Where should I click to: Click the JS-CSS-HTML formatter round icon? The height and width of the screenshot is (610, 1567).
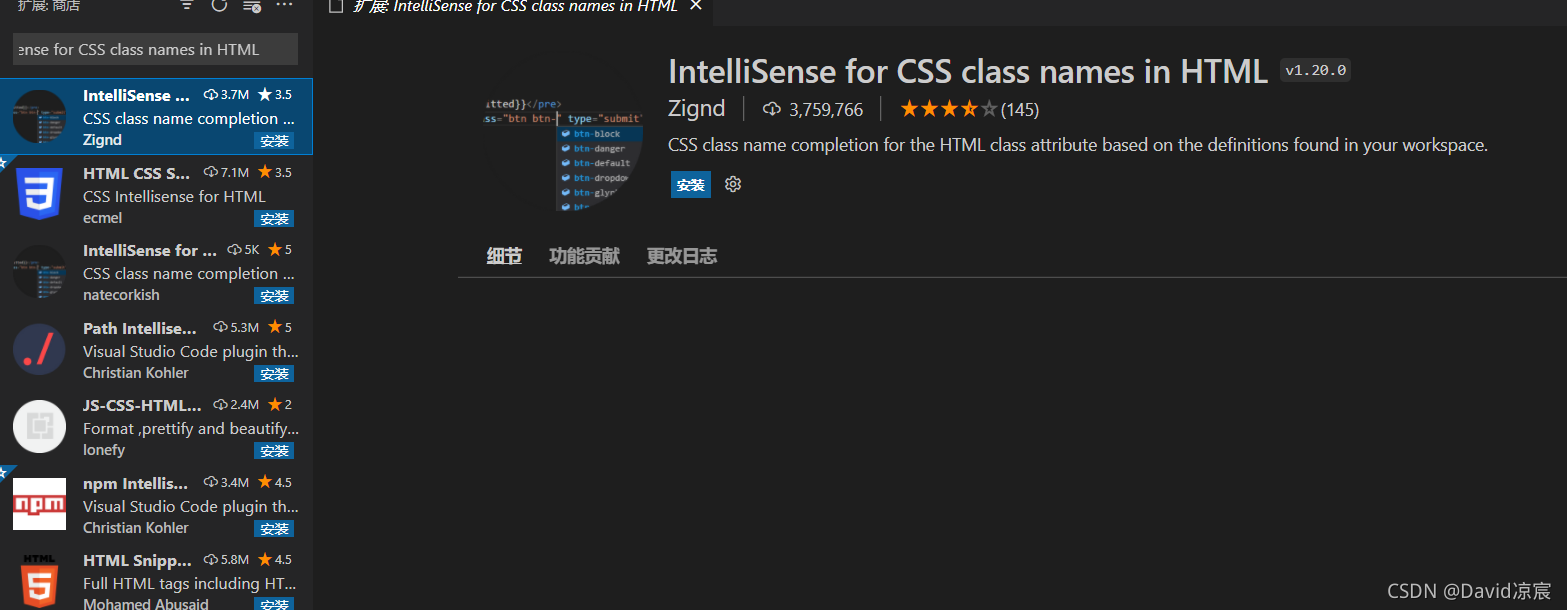pyautogui.click(x=39, y=427)
